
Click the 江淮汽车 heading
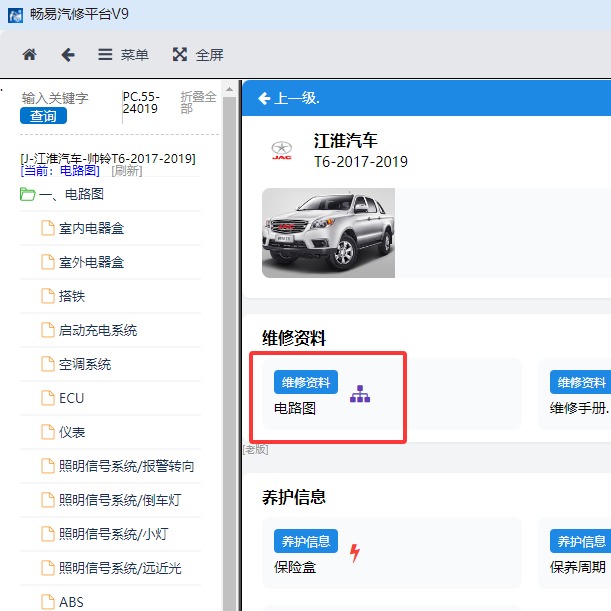coord(345,141)
